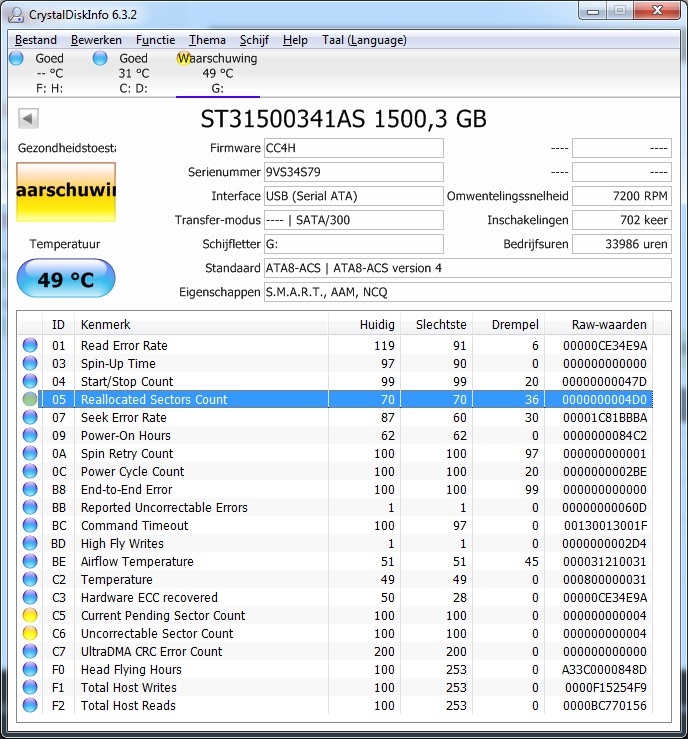The width and height of the screenshot is (688, 739).
Task: Click the Firmware field CC4H
Action: 353,148
